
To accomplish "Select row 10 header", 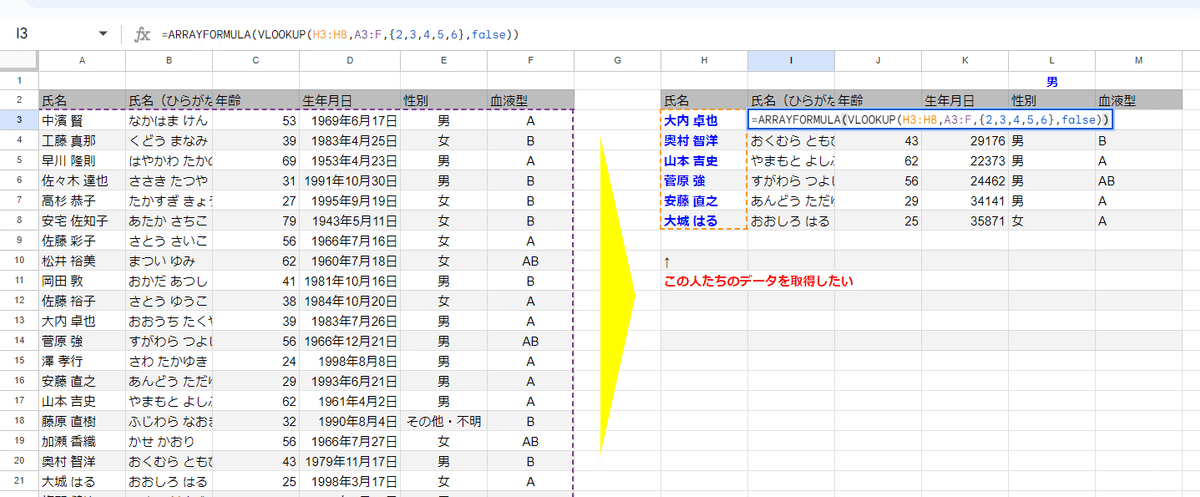I will coord(19,260).
